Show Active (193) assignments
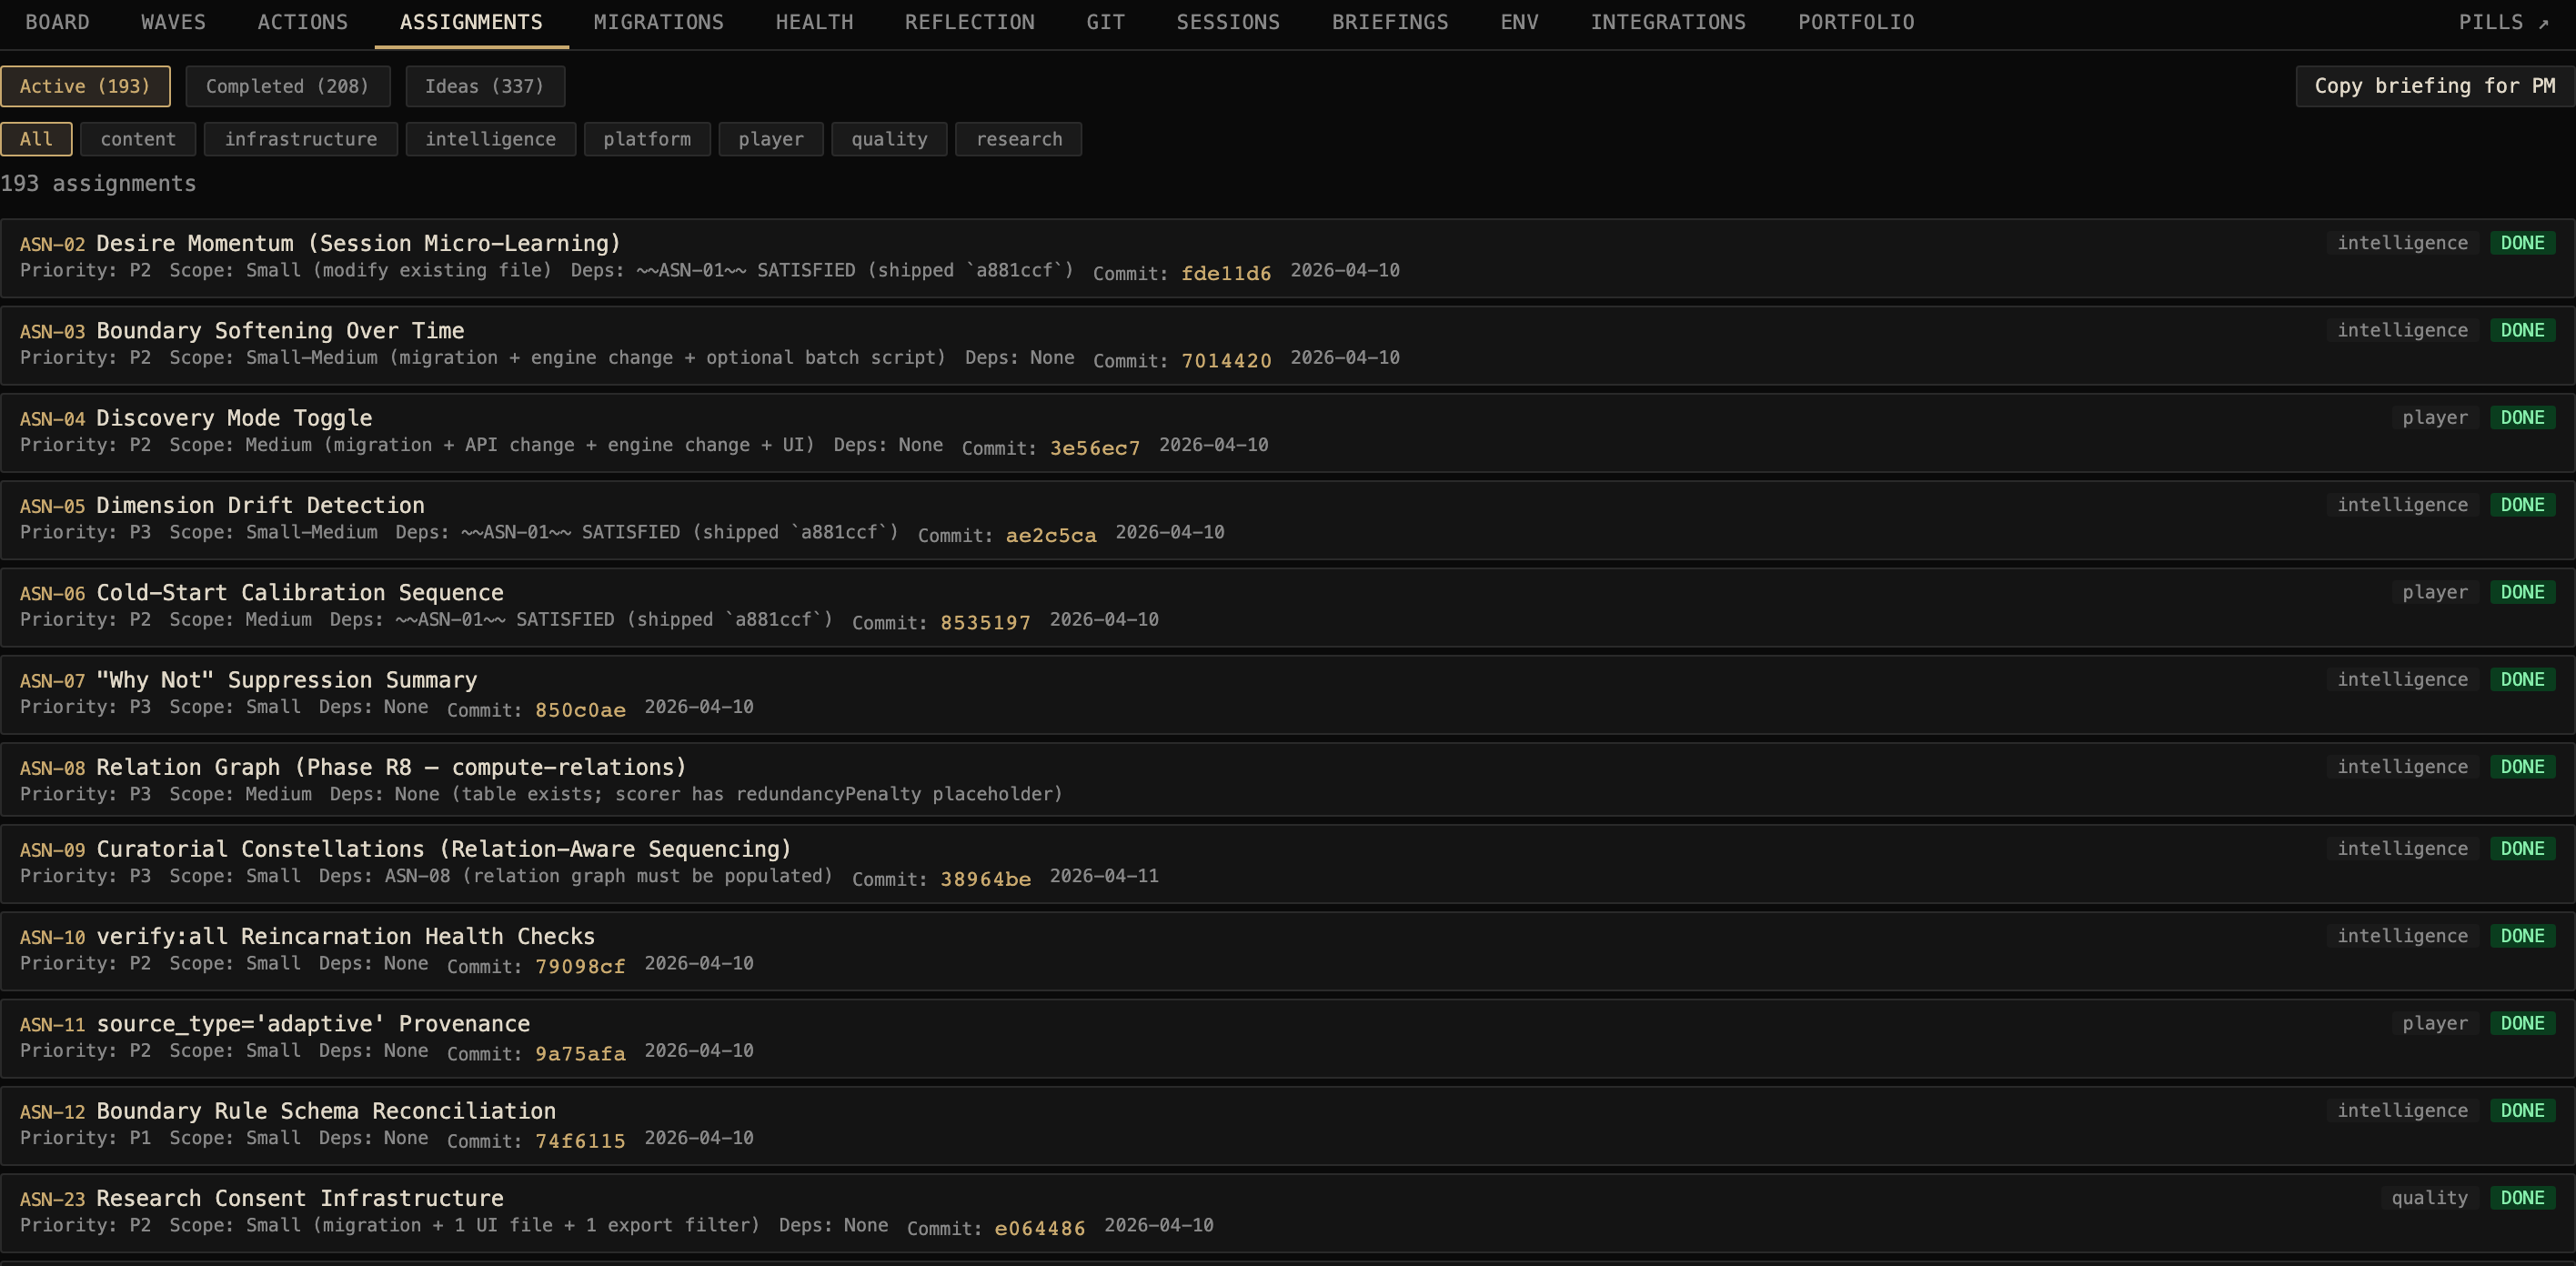 point(85,86)
